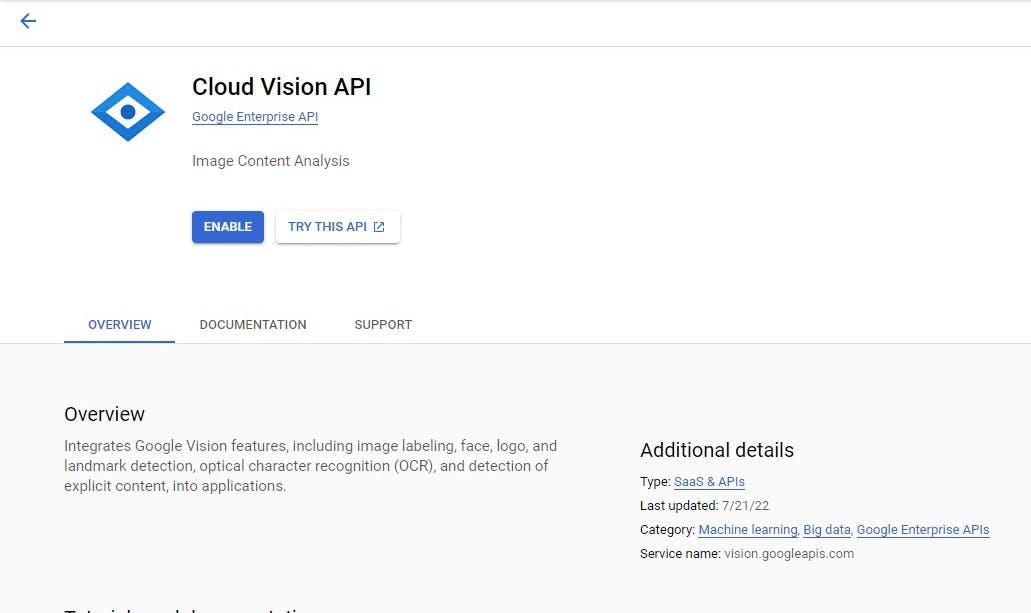Click the Overview section heading
Viewport: 1031px width, 613px height.
pos(104,414)
